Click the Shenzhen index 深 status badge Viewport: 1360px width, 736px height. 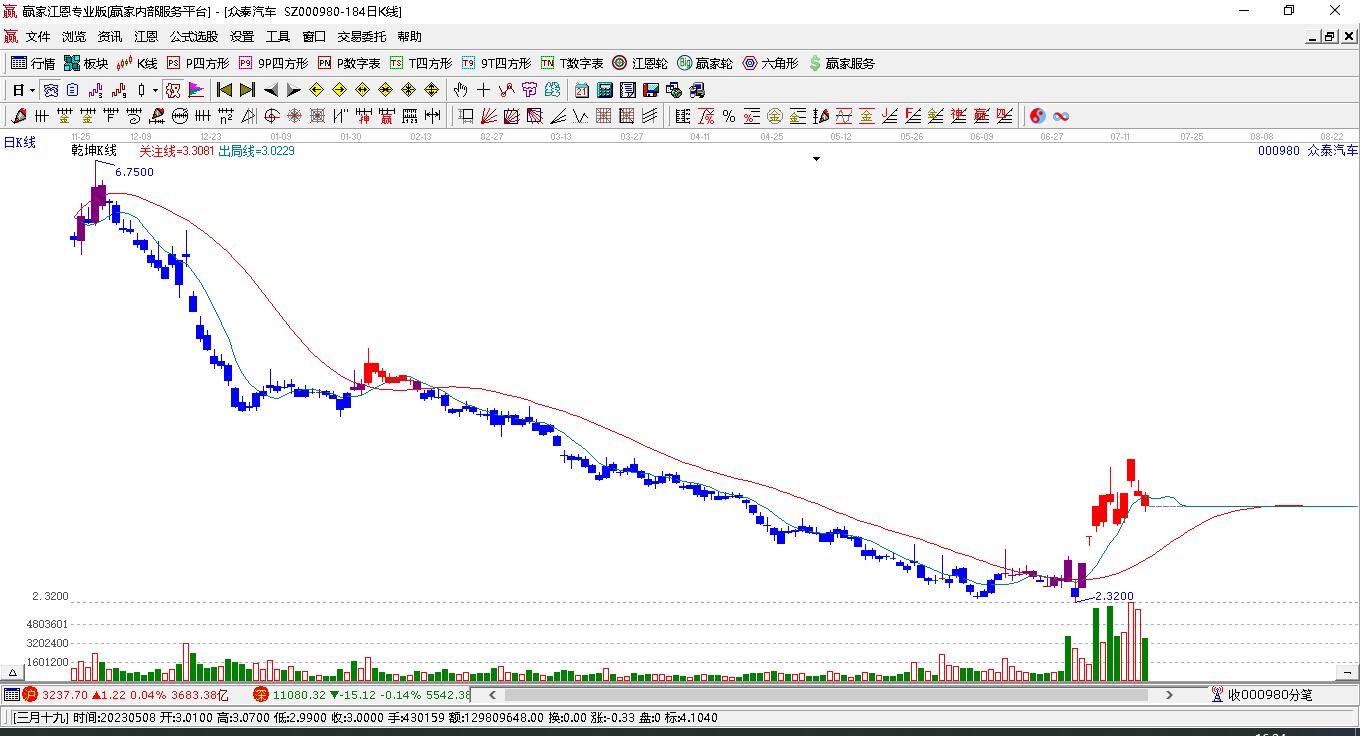260,695
